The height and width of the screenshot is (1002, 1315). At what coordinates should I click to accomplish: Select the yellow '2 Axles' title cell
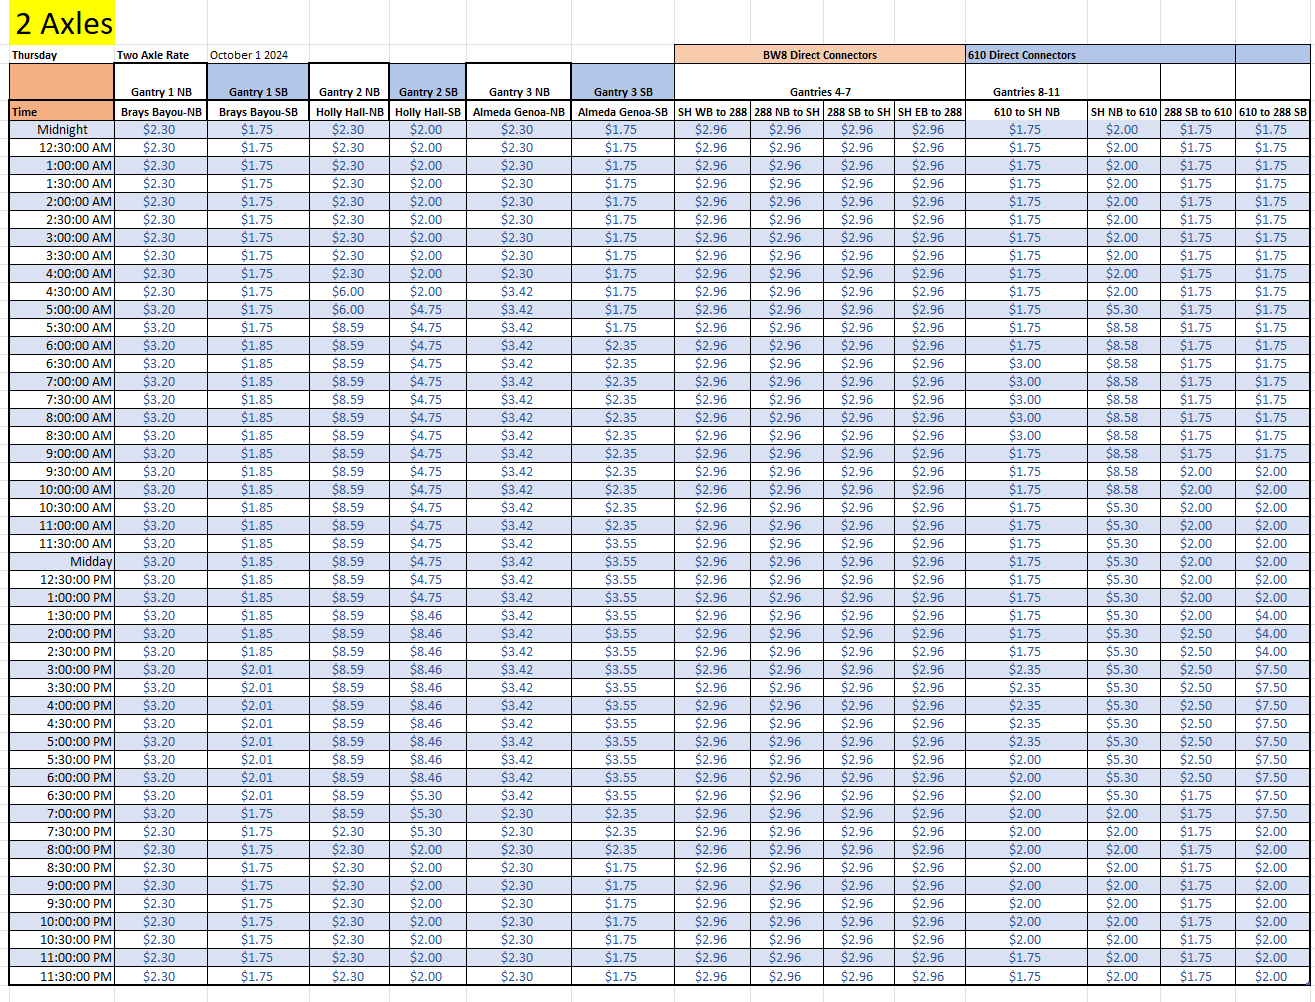(62, 22)
